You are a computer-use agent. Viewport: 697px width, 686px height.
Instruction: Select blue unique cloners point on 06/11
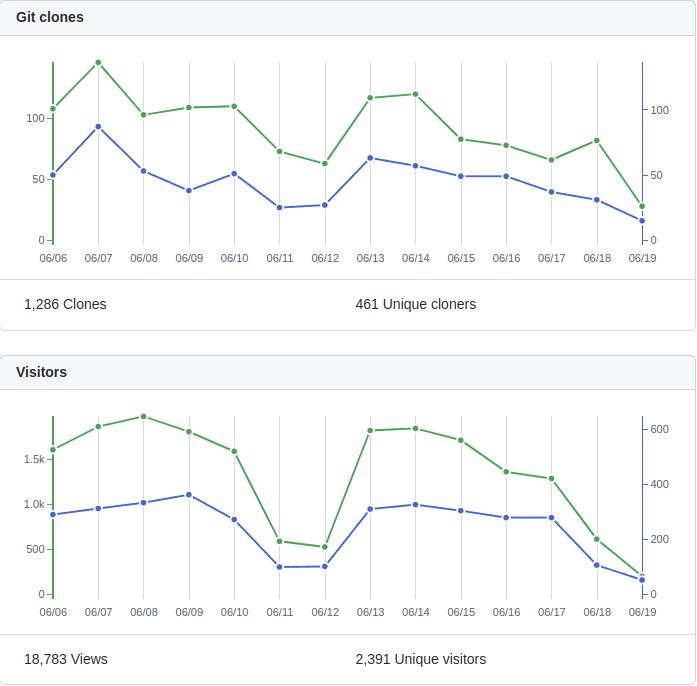pos(280,208)
